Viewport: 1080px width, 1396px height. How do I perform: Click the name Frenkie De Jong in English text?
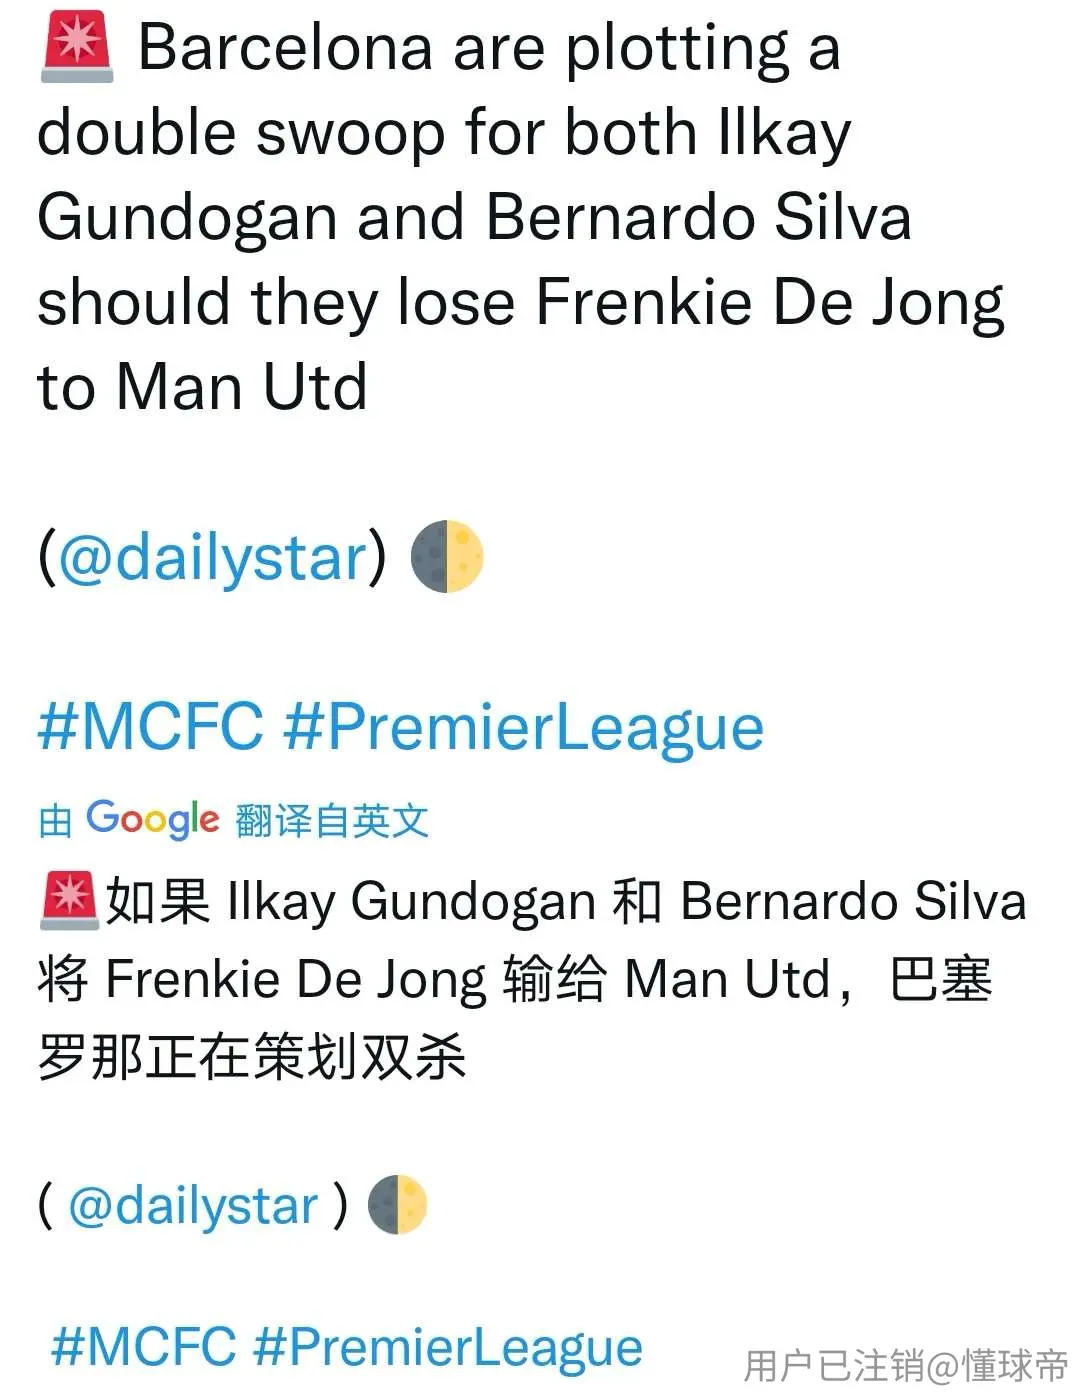click(x=770, y=304)
